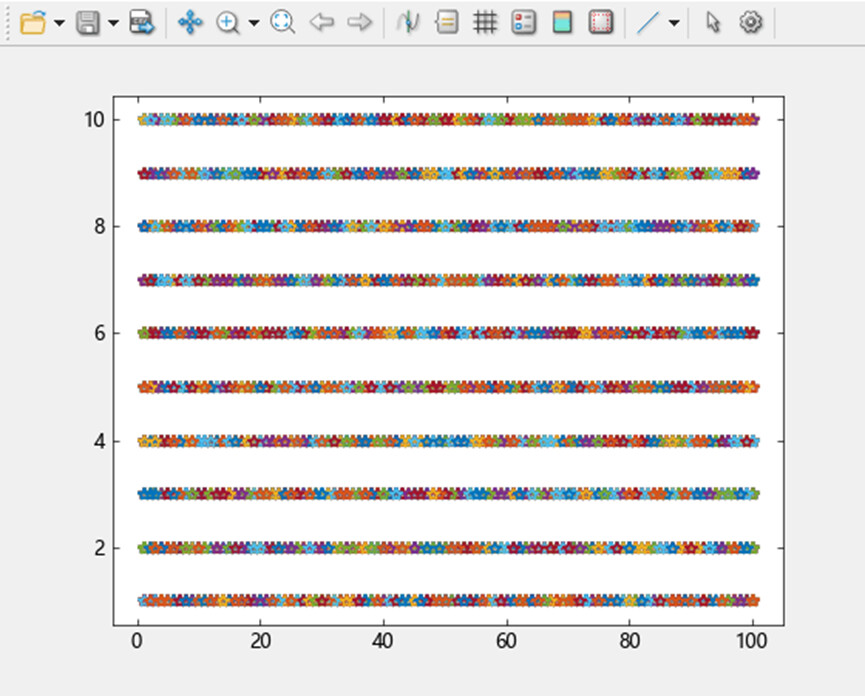The height and width of the screenshot is (696, 865).
Task: Click the y-axis tick label 8
Action: [100, 226]
